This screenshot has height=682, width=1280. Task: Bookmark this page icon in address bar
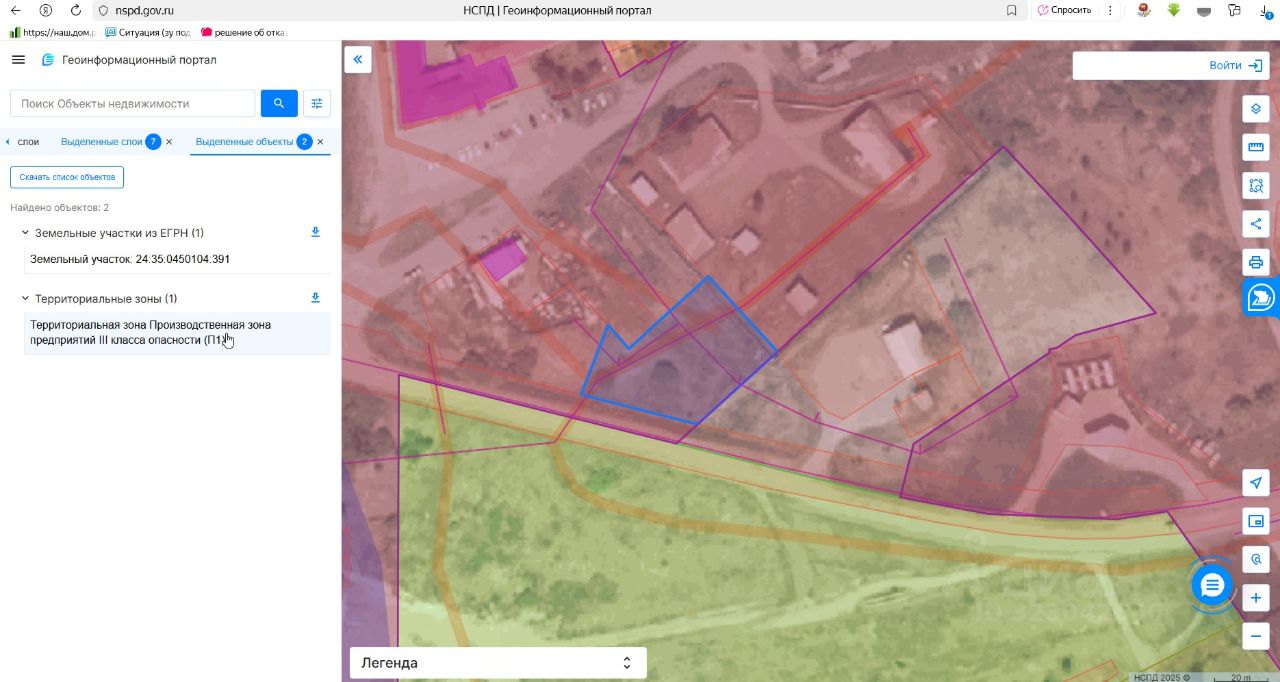click(x=1012, y=10)
